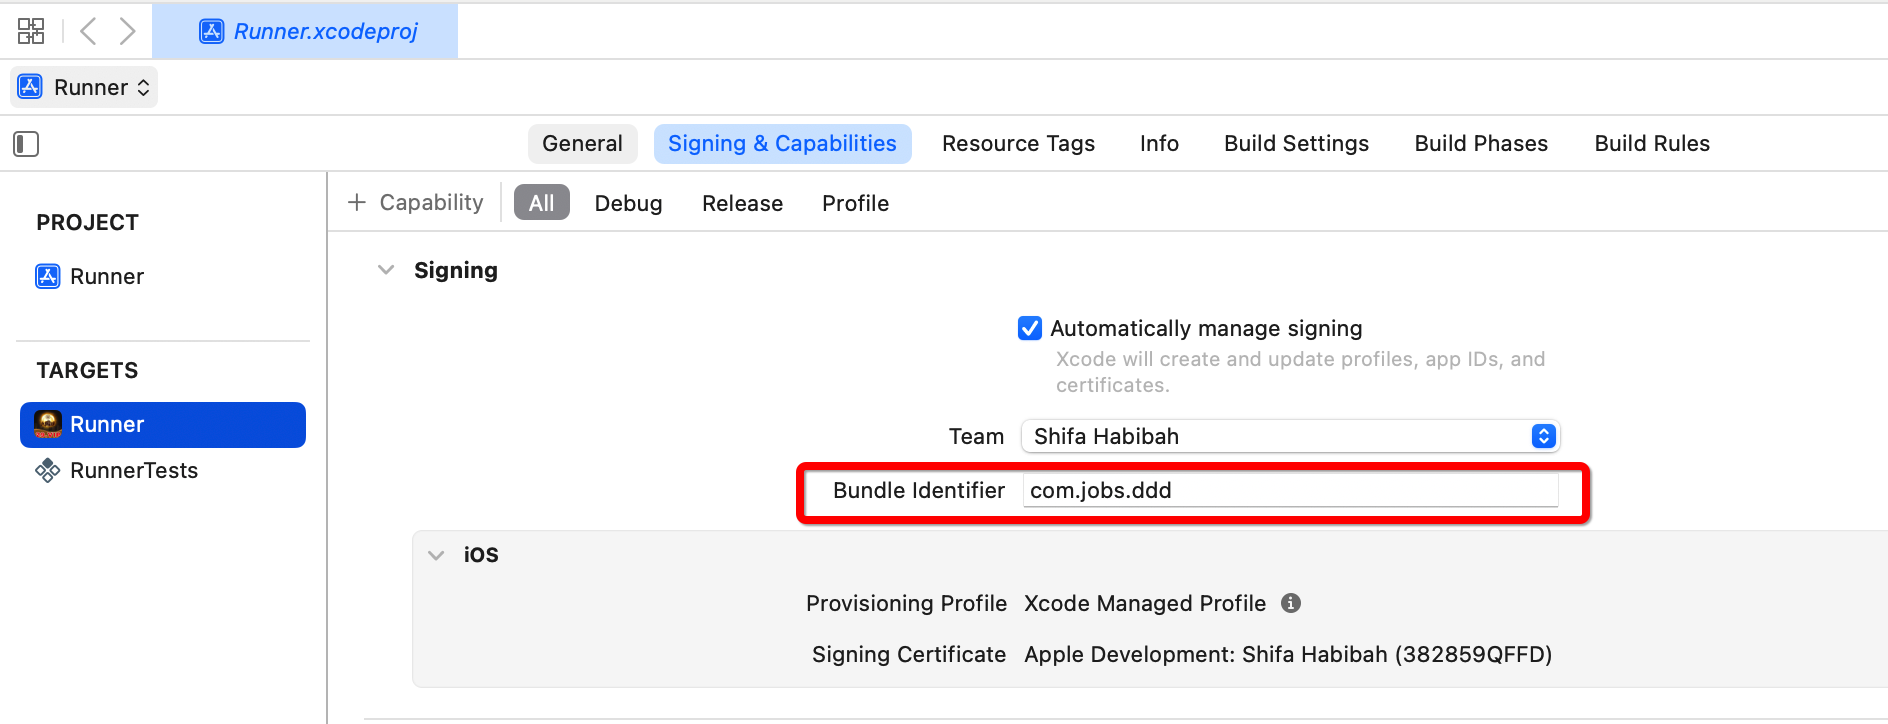Screen dimensions: 1888x724
Task: Select the Runner.xcodeproj editor tab
Action: coord(305,31)
